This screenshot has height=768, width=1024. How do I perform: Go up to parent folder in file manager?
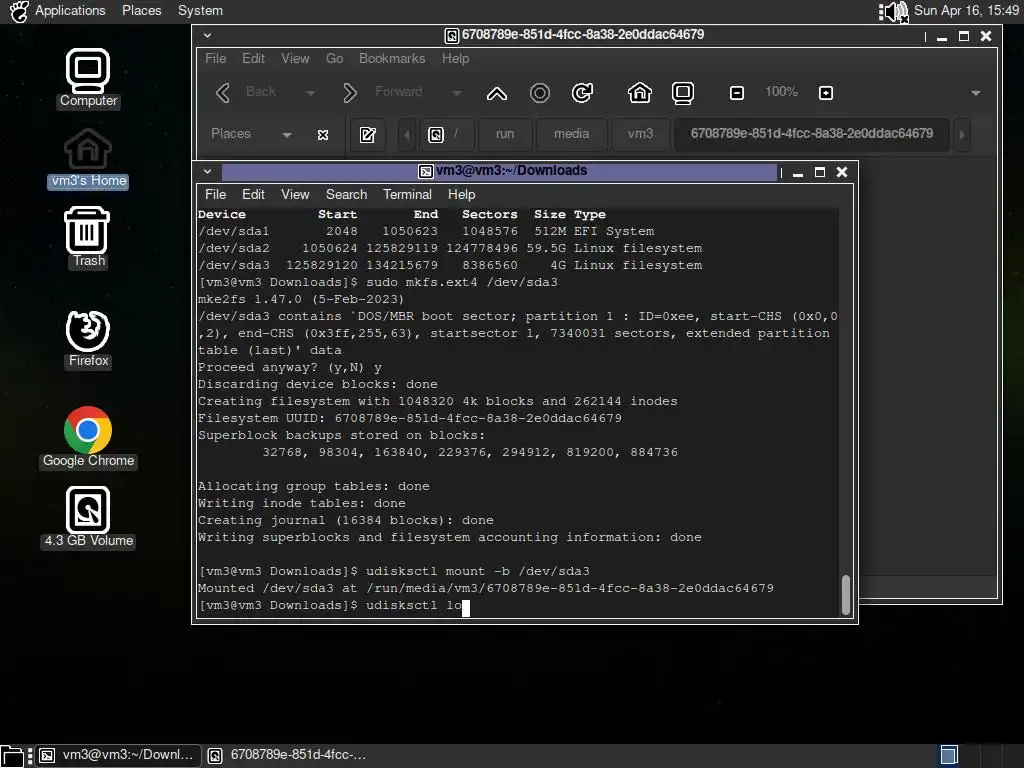pos(497,93)
